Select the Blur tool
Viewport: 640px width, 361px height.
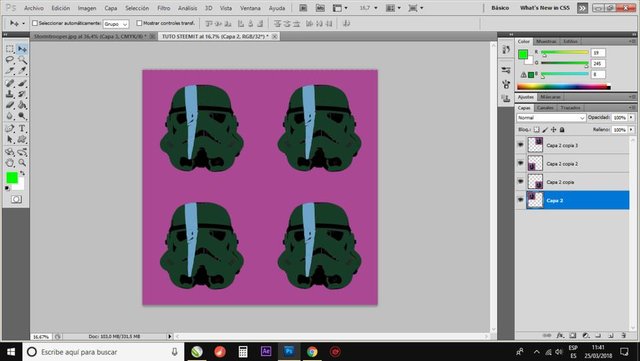coord(10,116)
